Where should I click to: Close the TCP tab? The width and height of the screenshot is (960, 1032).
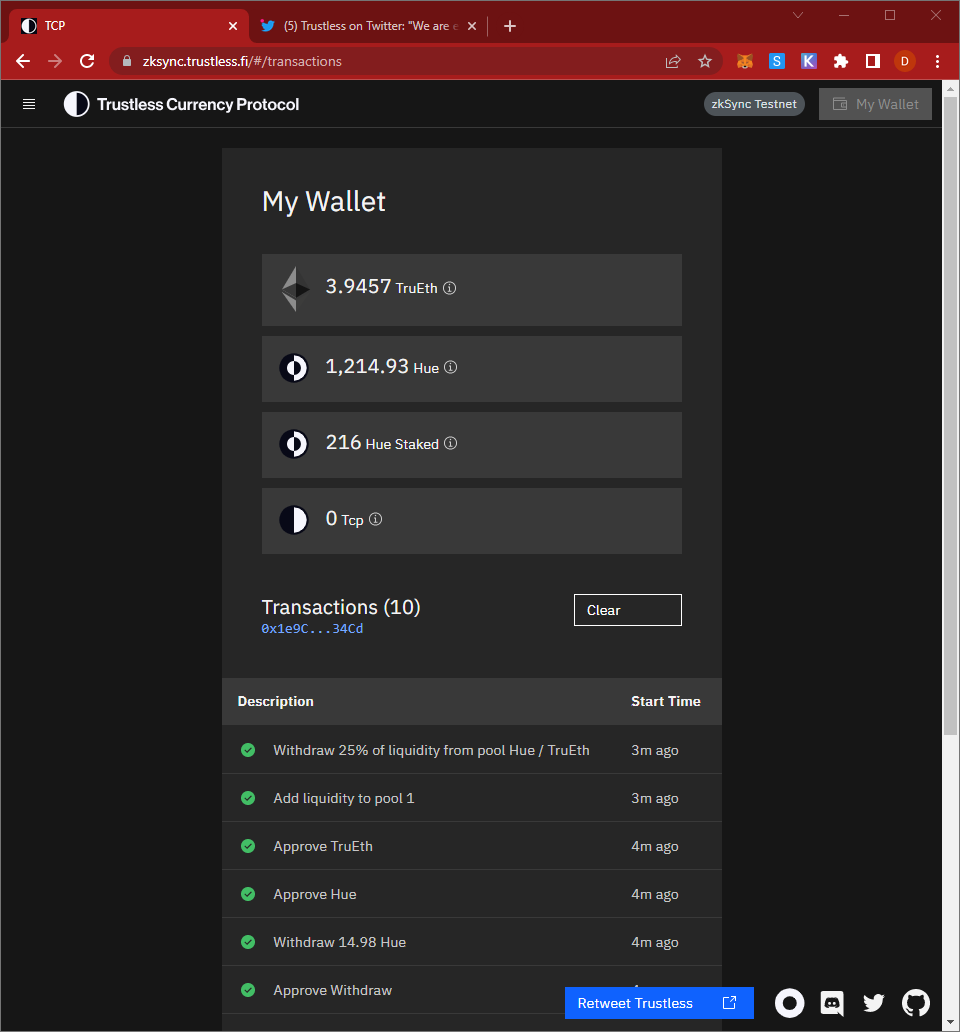pos(233,26)
